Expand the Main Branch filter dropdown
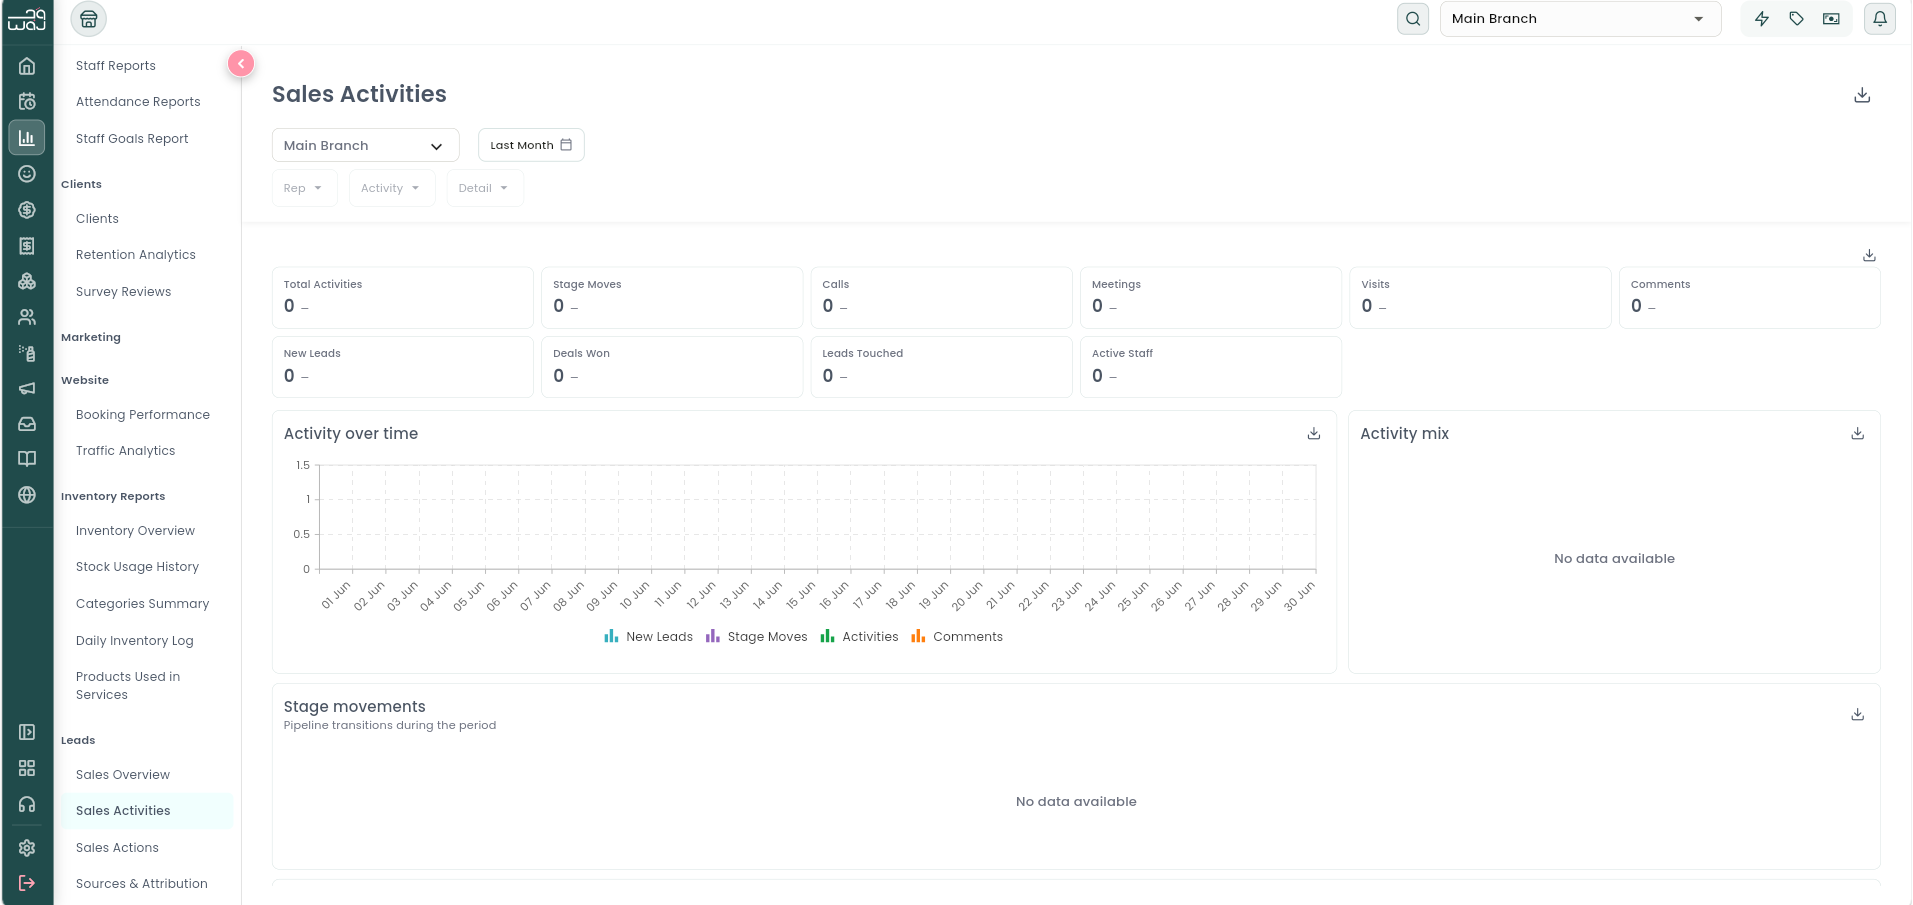The height and width of the screenshot is (905, 1913). click(x=365, y=145)
